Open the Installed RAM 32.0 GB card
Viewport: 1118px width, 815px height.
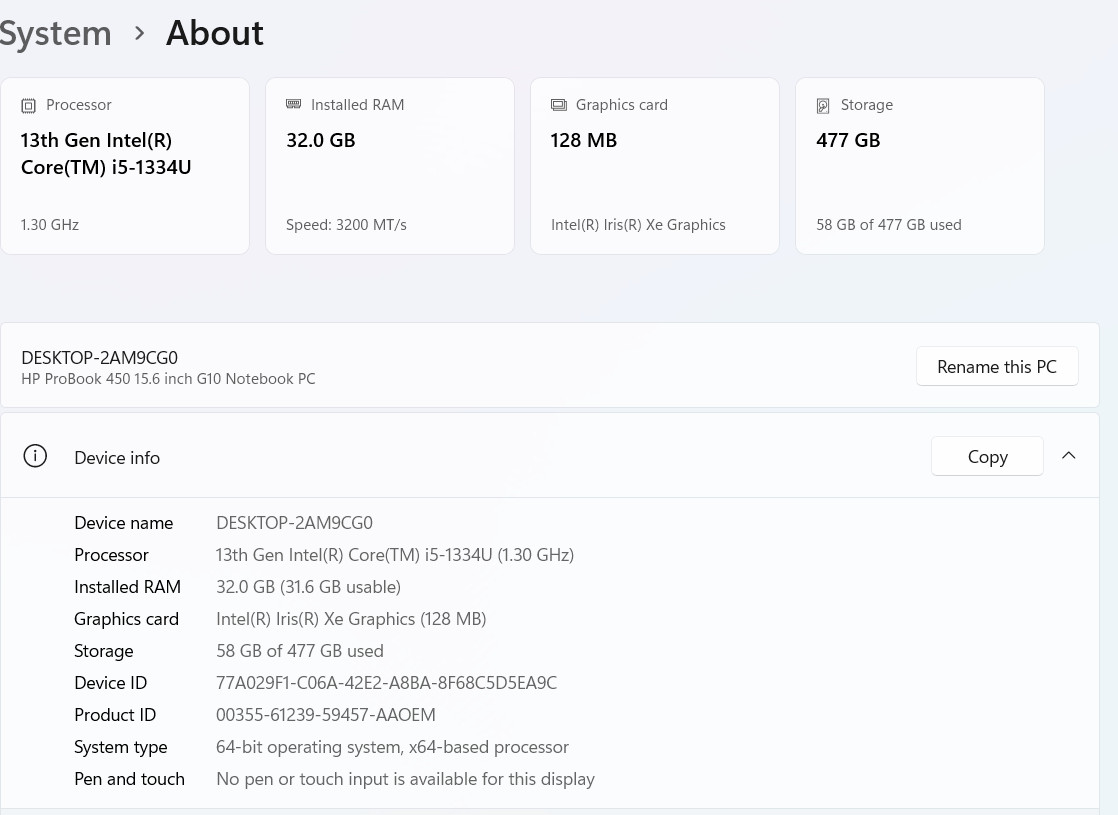tap(390, 166)
